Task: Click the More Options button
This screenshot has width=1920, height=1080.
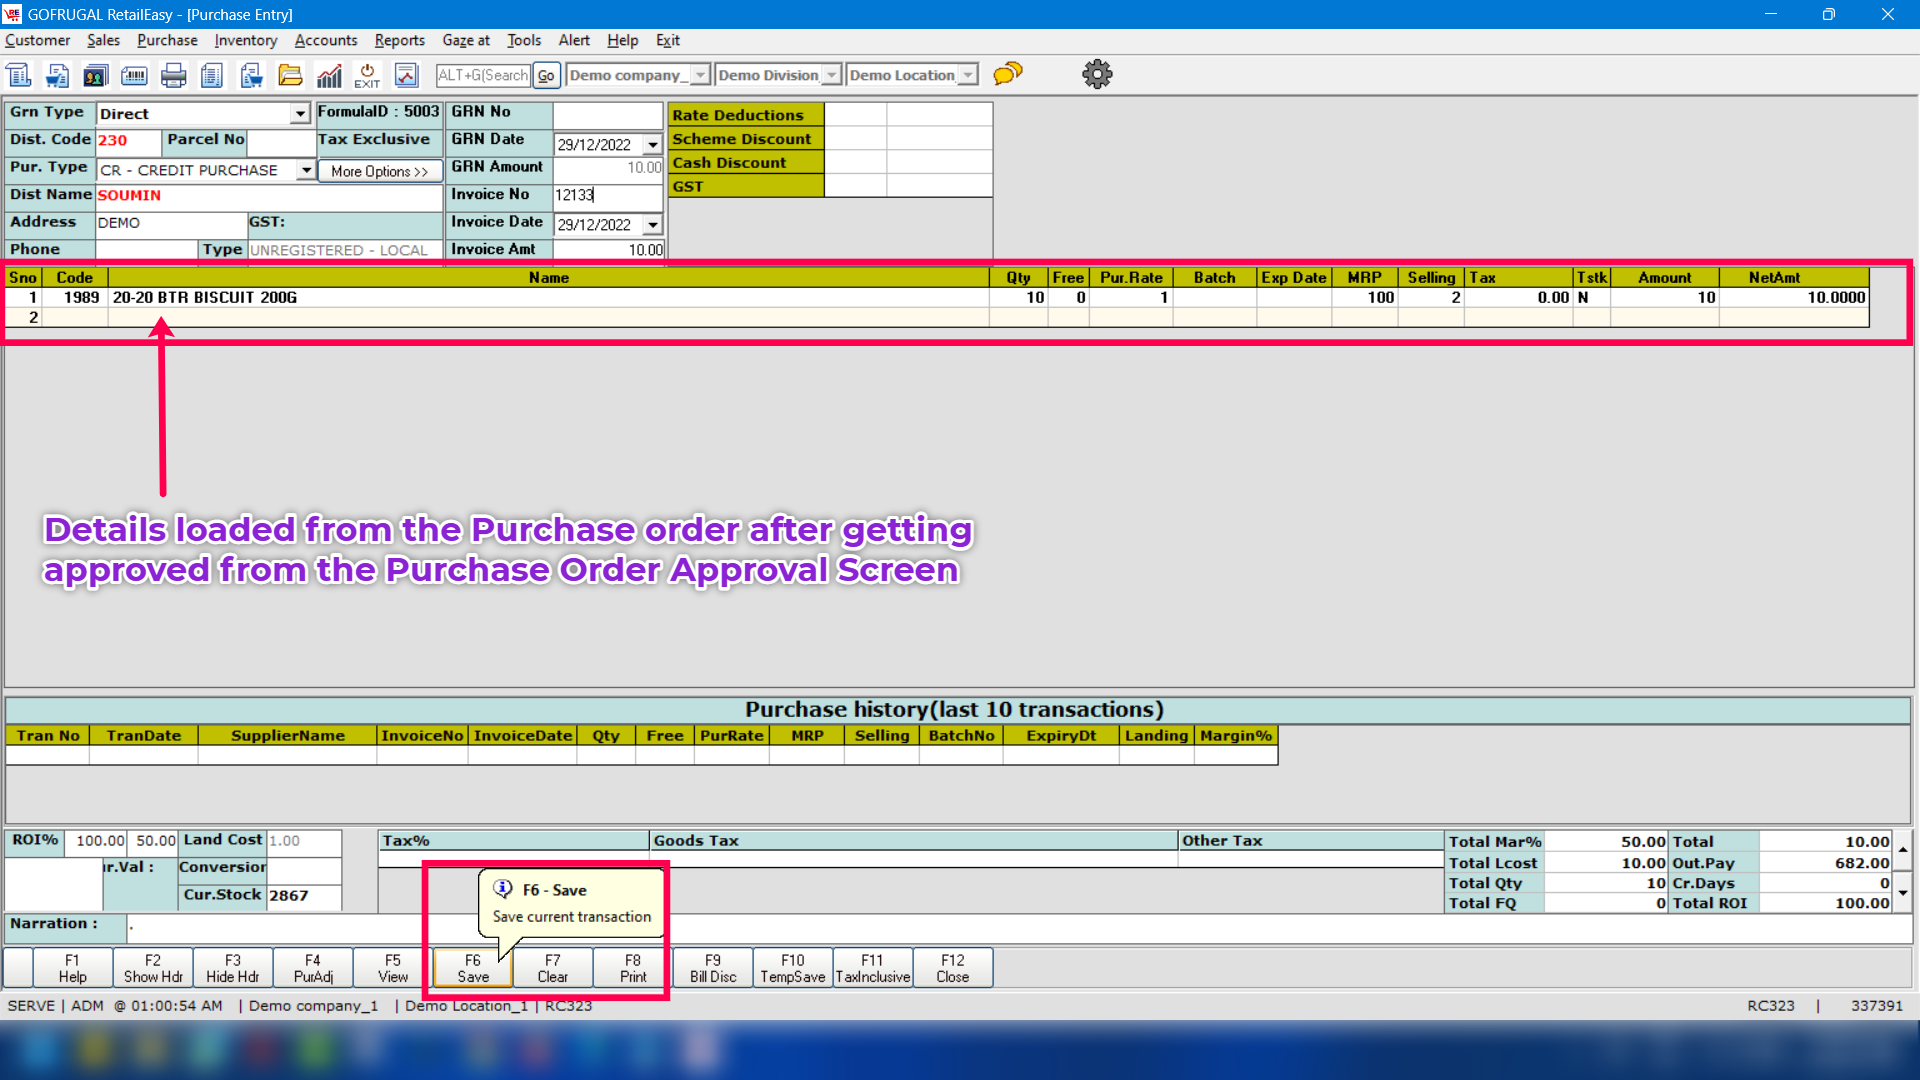Action: pos(379,171)
